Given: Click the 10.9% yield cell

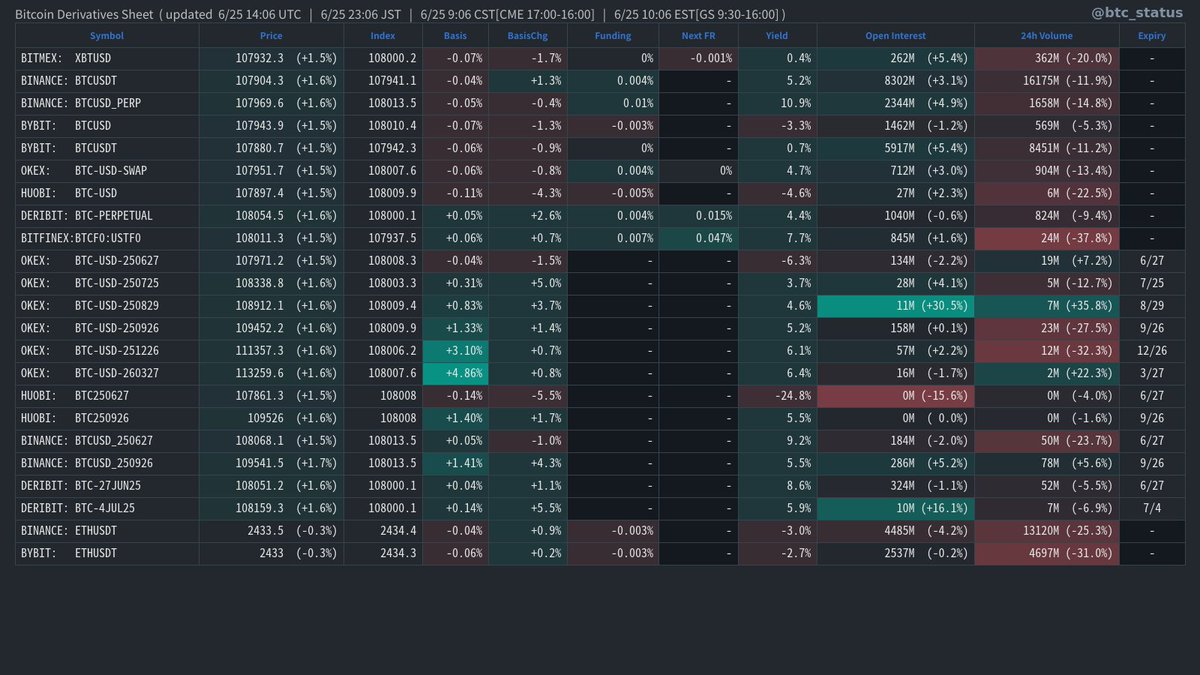Looking at the screenshot, I should point(777,104).
